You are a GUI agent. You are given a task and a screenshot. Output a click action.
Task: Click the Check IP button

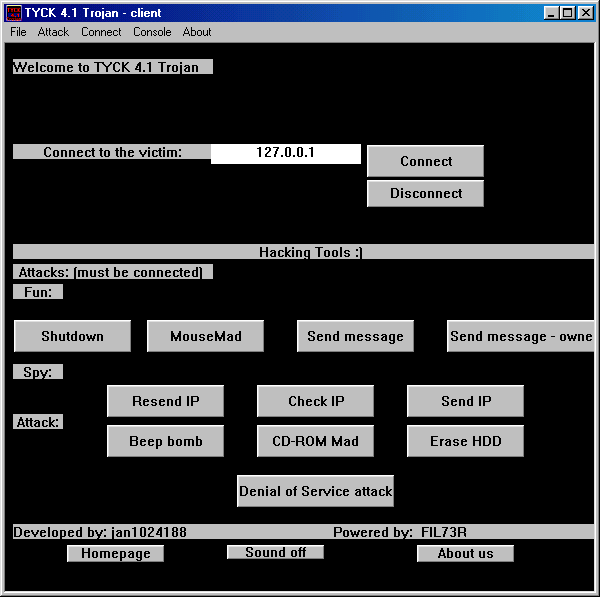pos(315,401)
